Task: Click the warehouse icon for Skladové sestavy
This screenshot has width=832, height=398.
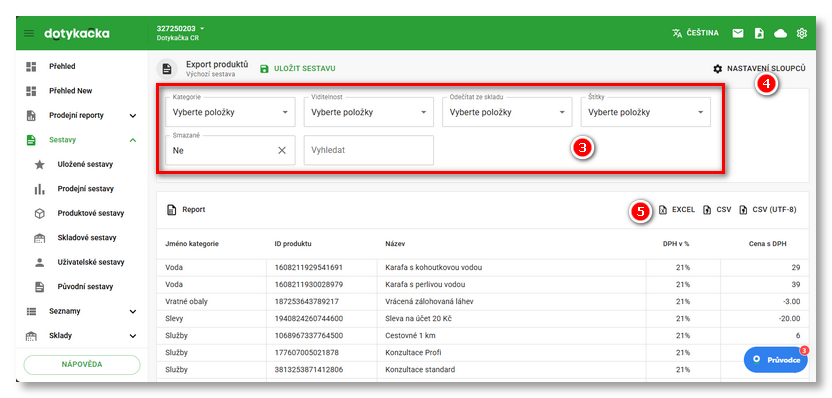Action: [40, 238]
